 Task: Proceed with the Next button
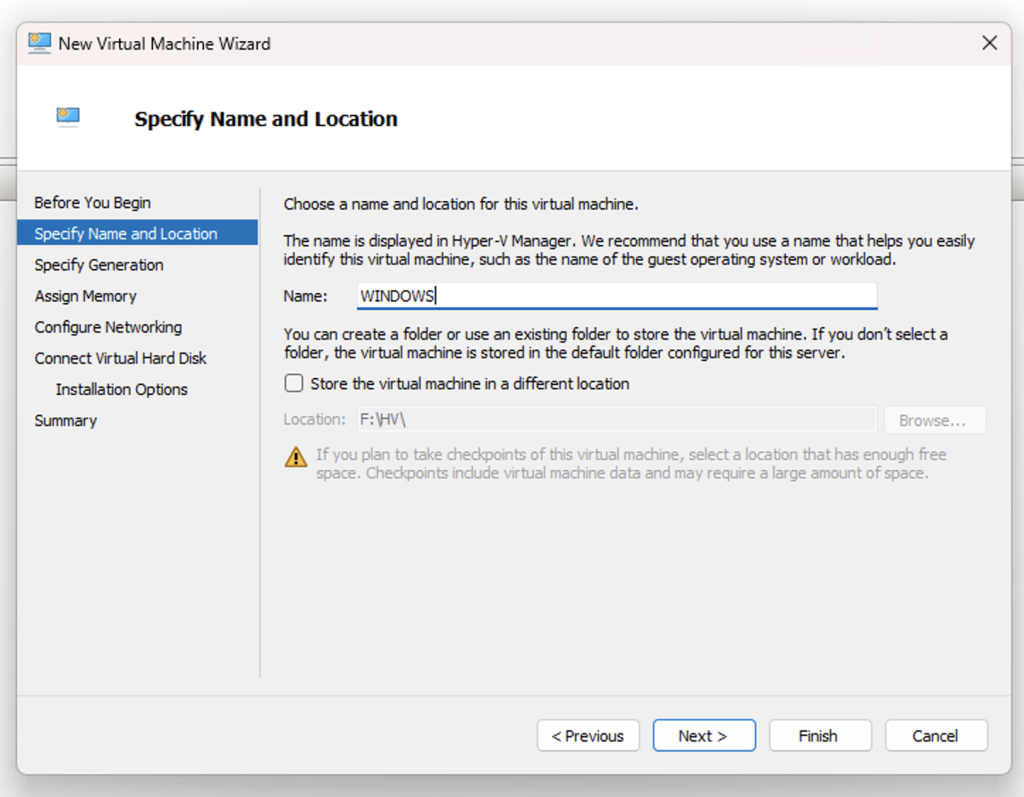pos(703,736)
